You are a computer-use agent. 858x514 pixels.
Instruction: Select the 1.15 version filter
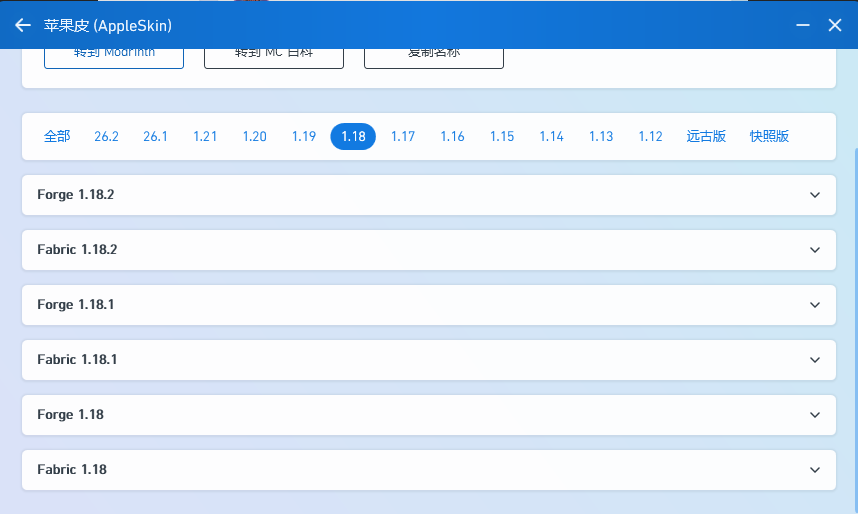pyautogui.click(x=502, y=136)
